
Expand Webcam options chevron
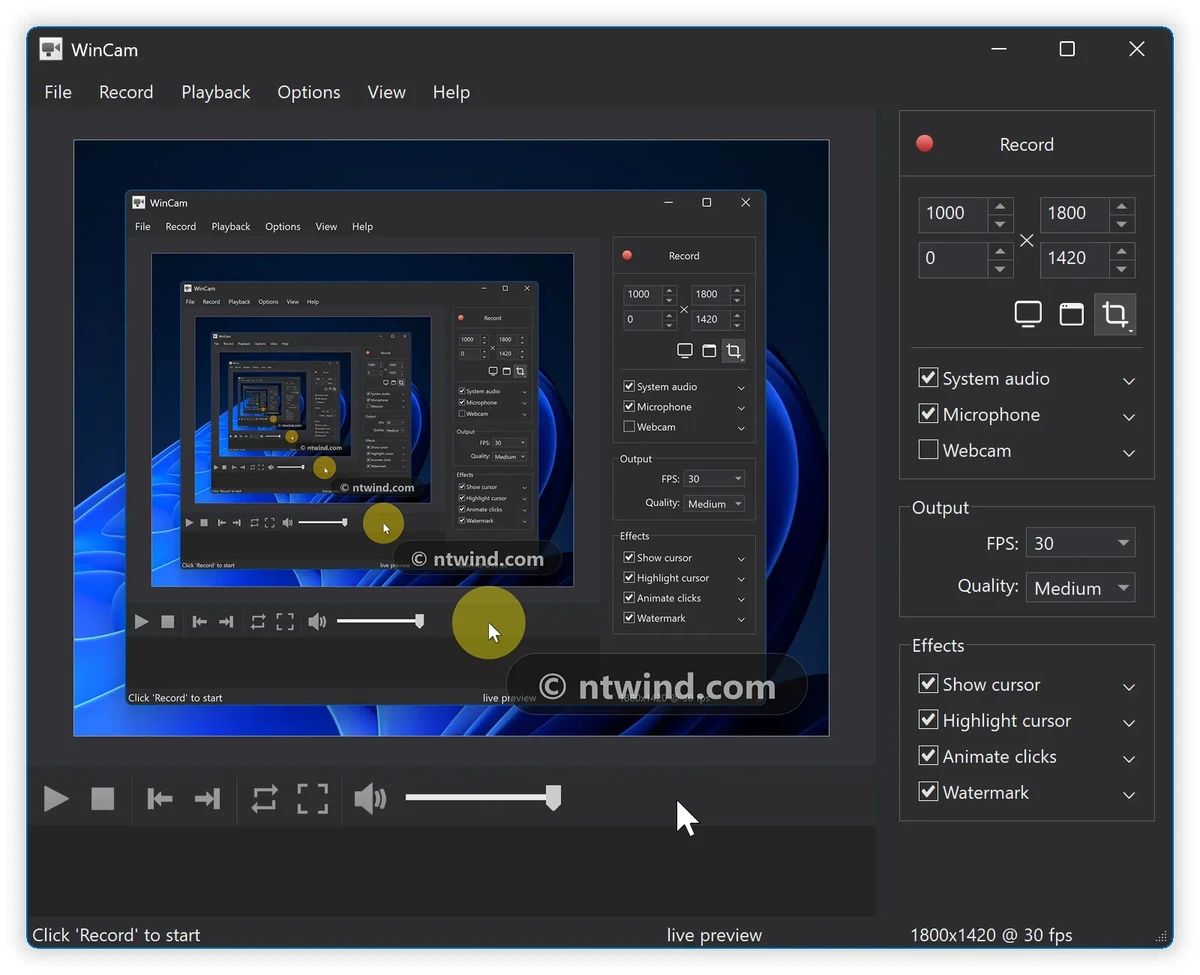pos(1129,453)
